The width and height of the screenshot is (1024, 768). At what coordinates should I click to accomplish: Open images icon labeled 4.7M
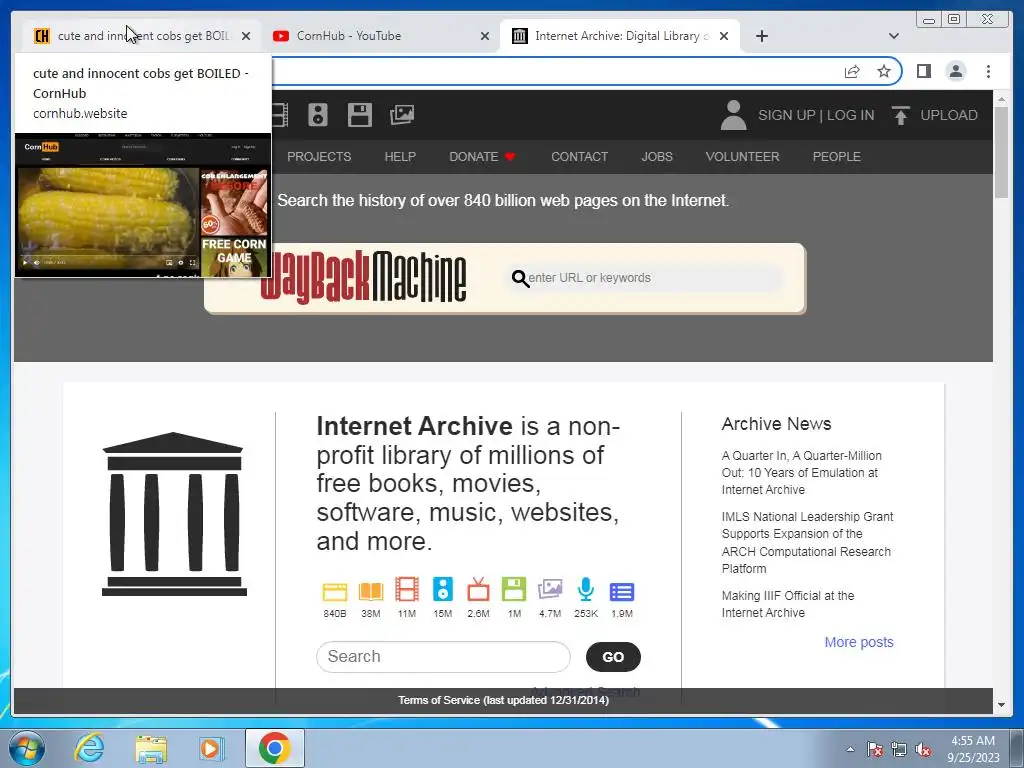pyautogui.click(x=550, y=590)
